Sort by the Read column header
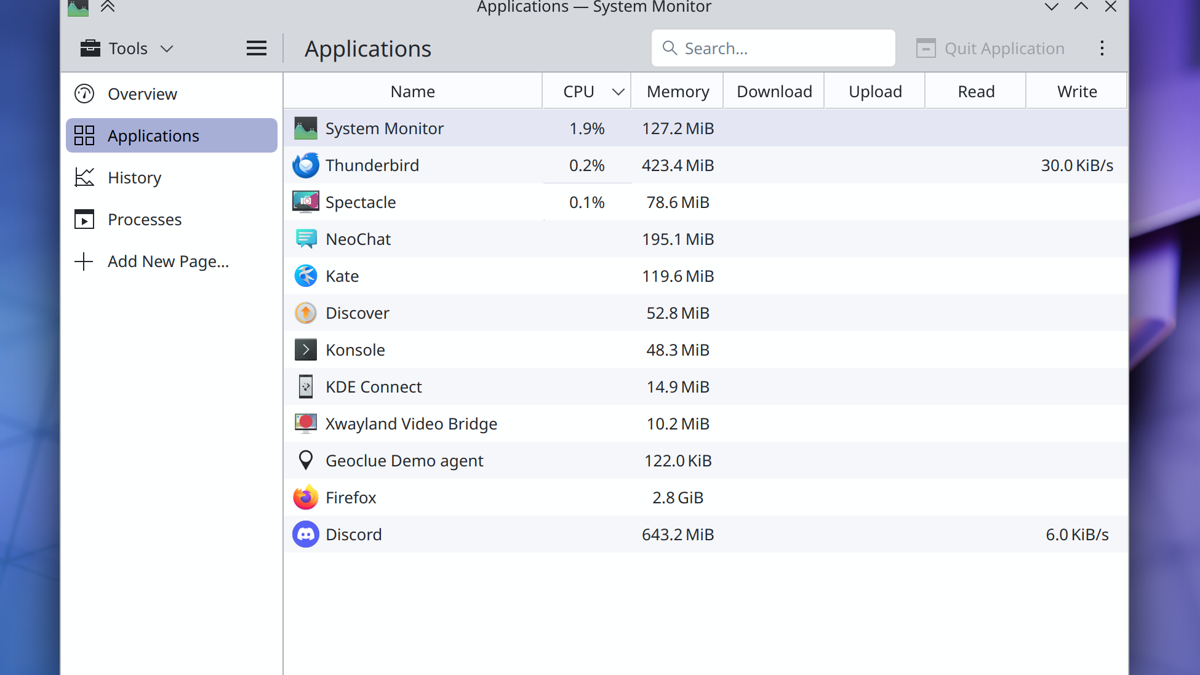The image size is (1200, 675). (976, 91)
